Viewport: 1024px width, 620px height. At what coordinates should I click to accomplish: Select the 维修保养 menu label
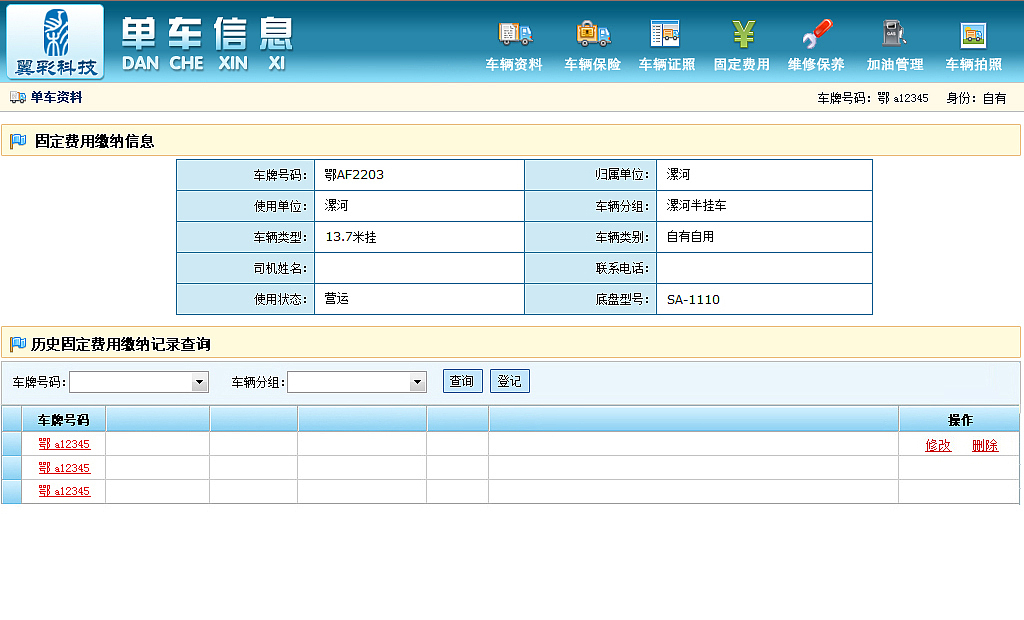click(816, 65)
